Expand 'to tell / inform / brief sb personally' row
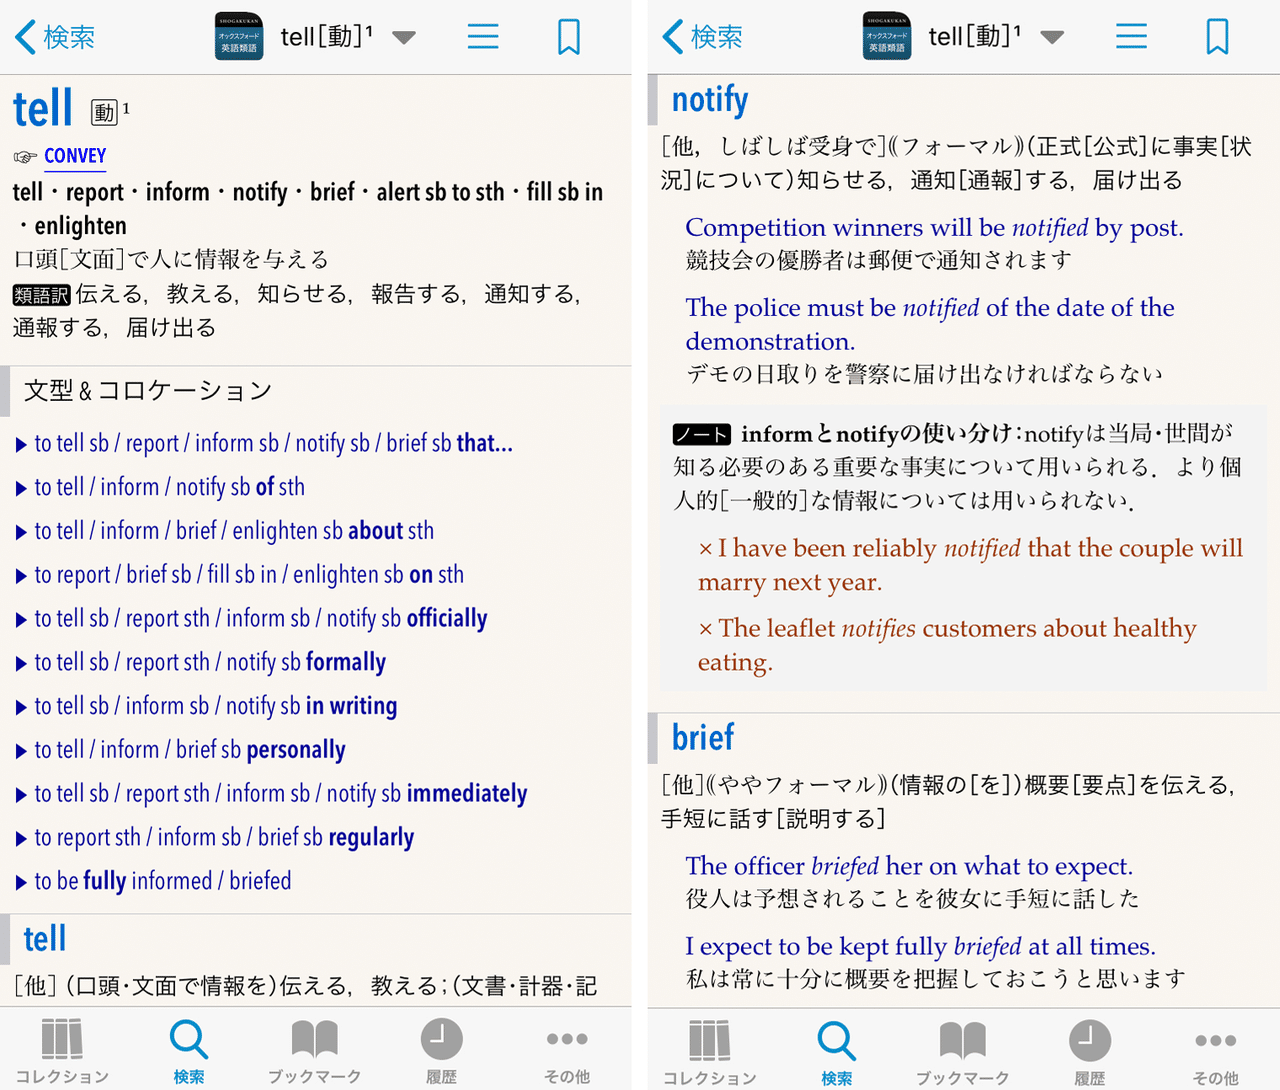This screenshot has height=1090, width=1280. click(180, 750)
